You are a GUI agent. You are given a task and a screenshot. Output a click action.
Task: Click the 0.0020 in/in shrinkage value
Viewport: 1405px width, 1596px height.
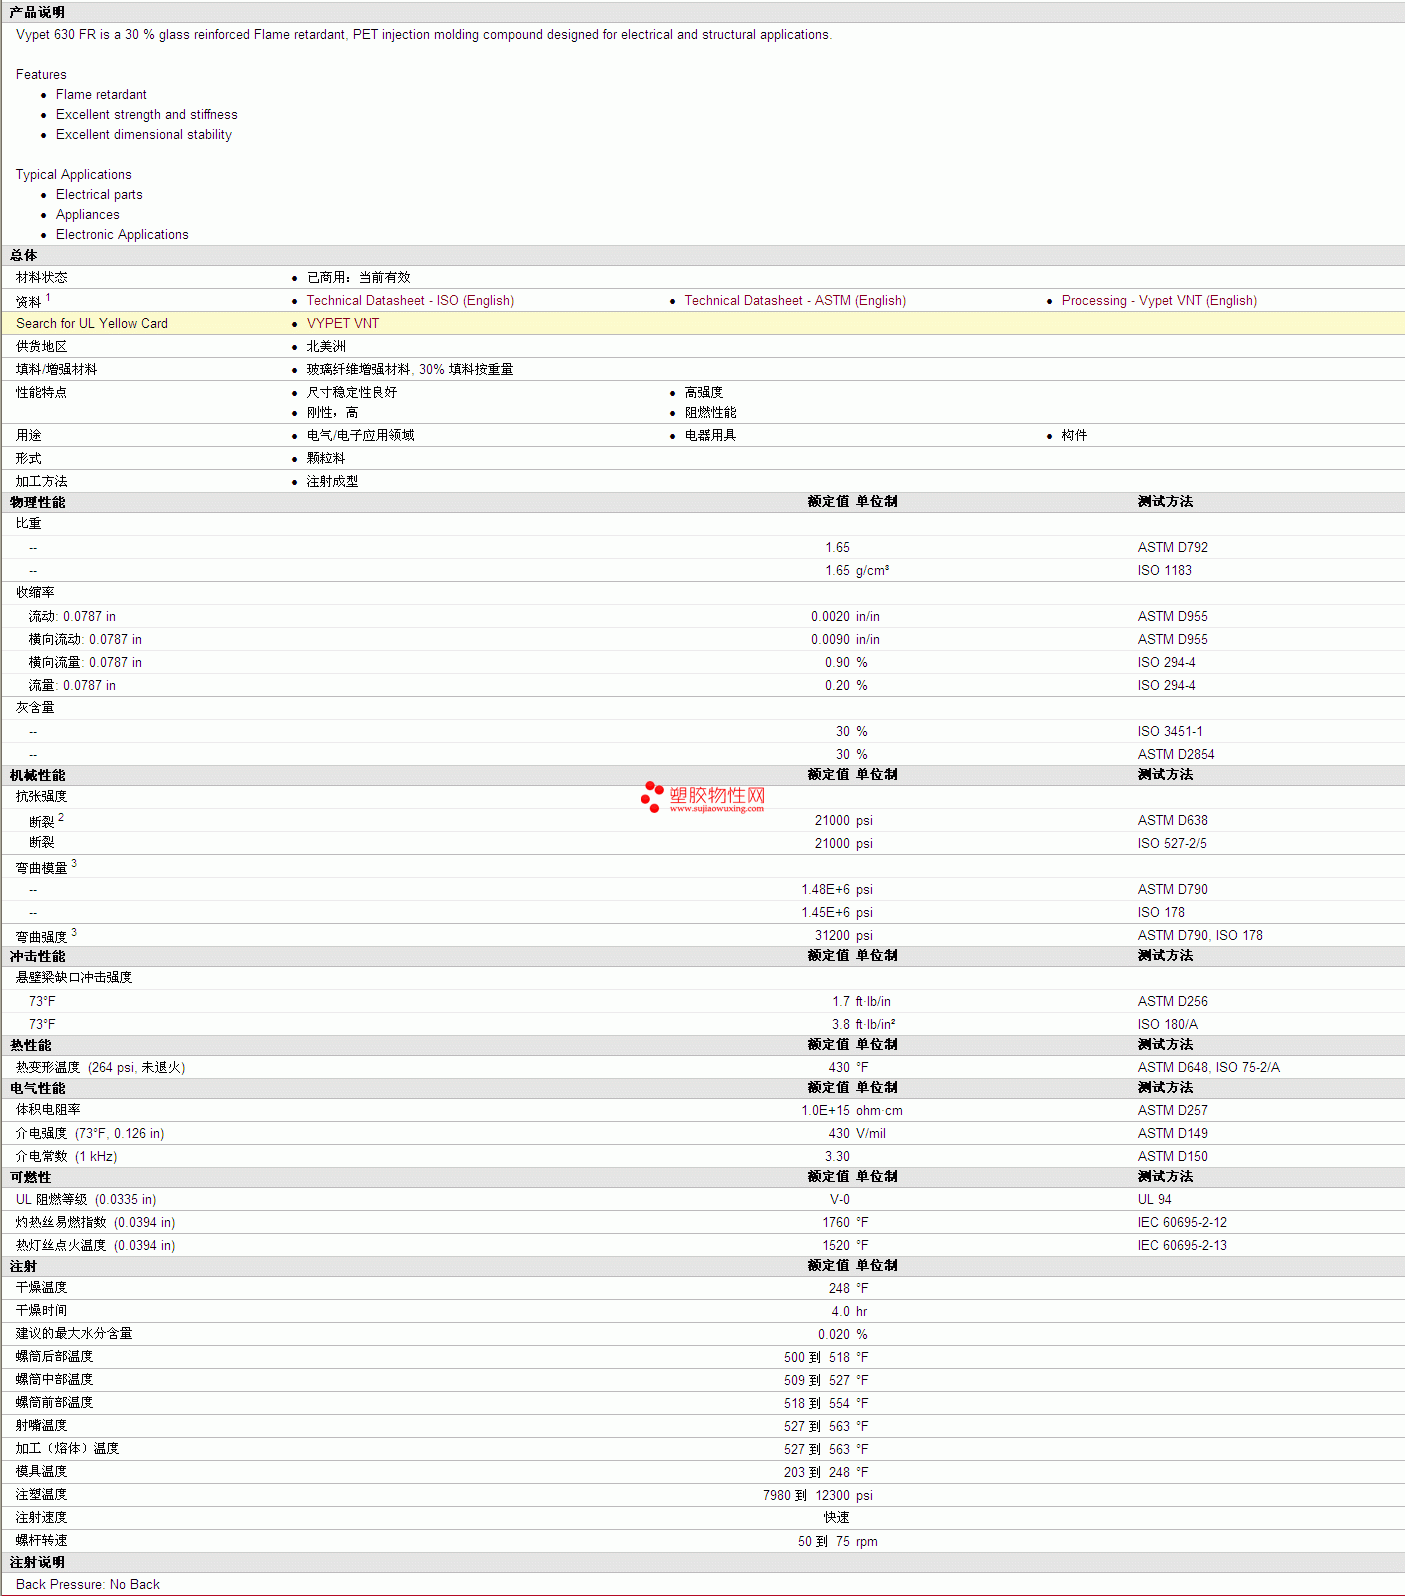point(845,616)
